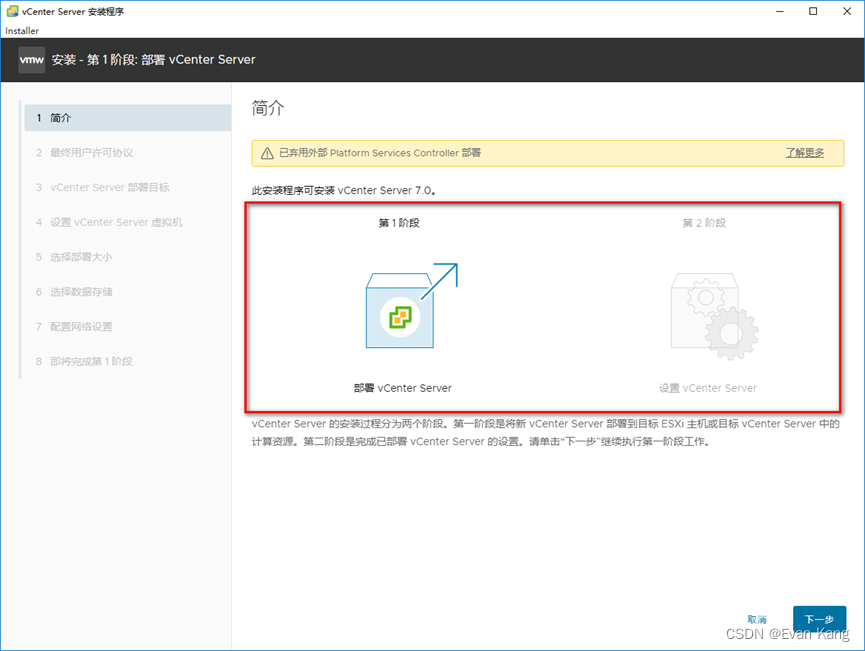The image size is (865, 651).
Task: Click the 取消 cancel link
Action: (757, 619)
